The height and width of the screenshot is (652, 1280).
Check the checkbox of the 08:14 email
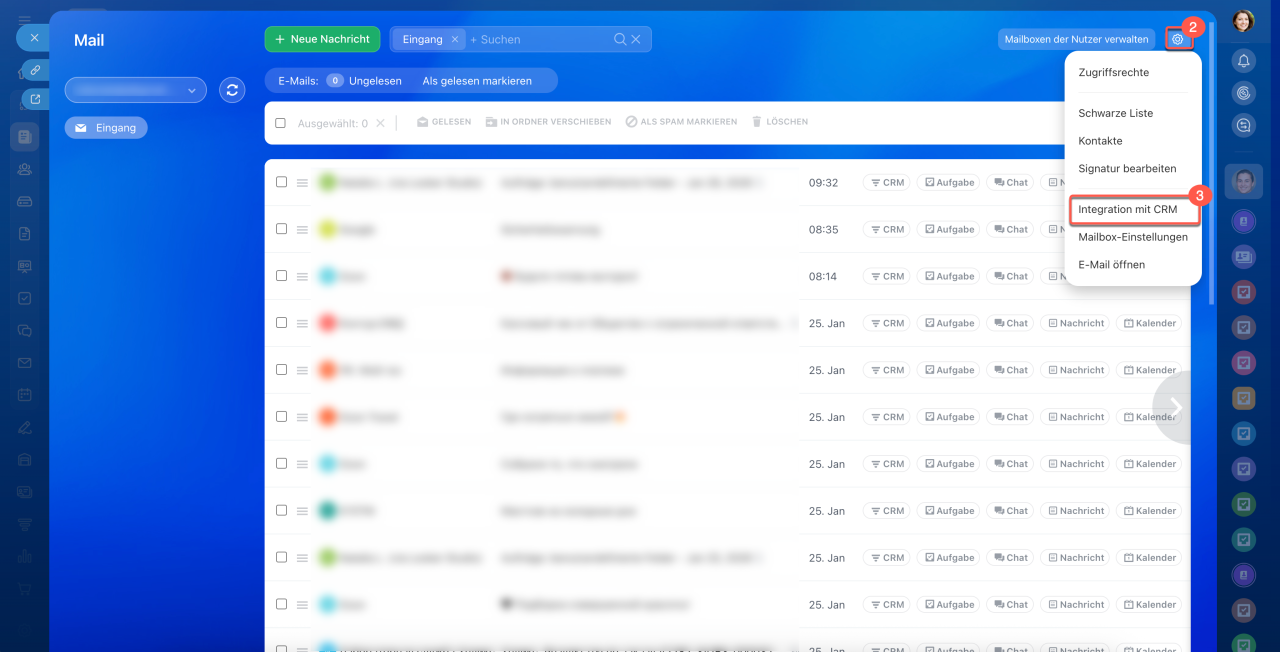click(x=281, y=276)
